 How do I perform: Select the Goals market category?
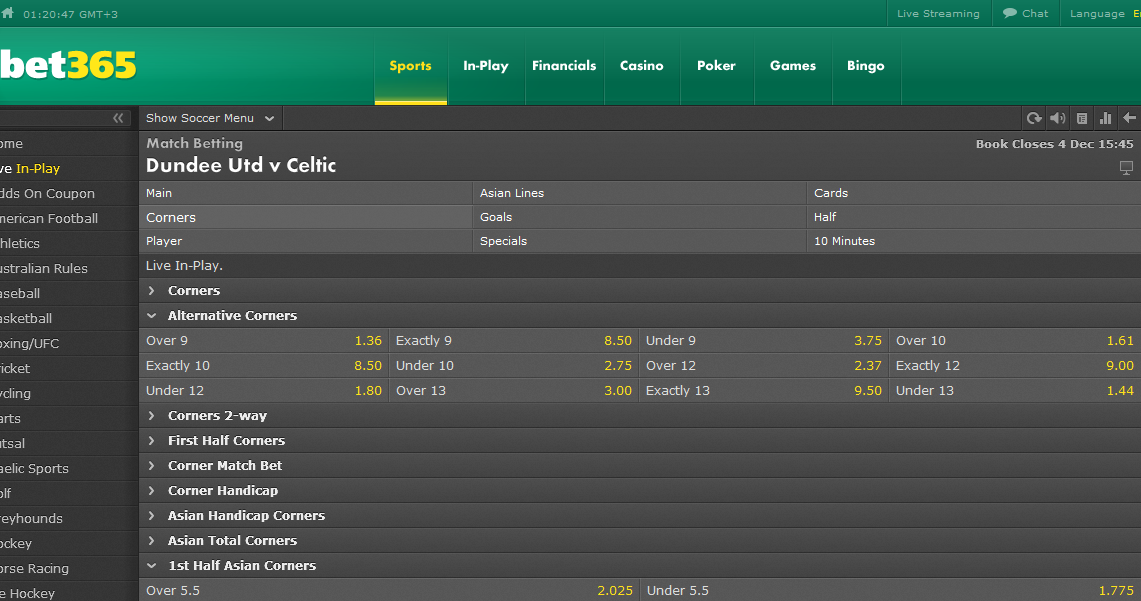[640, 217]
